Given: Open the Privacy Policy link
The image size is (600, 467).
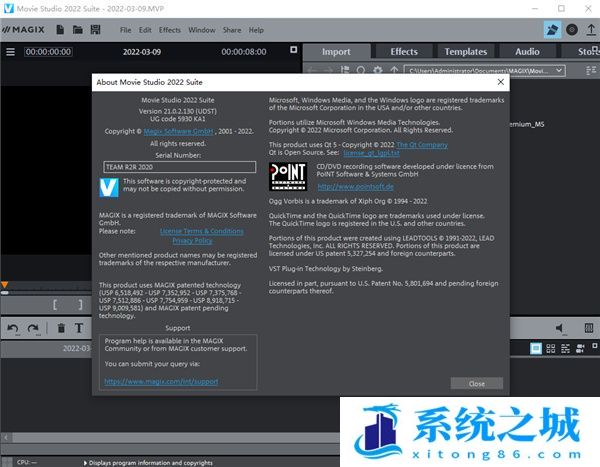Looking at the screenshot, I should [x=192, y=241].
